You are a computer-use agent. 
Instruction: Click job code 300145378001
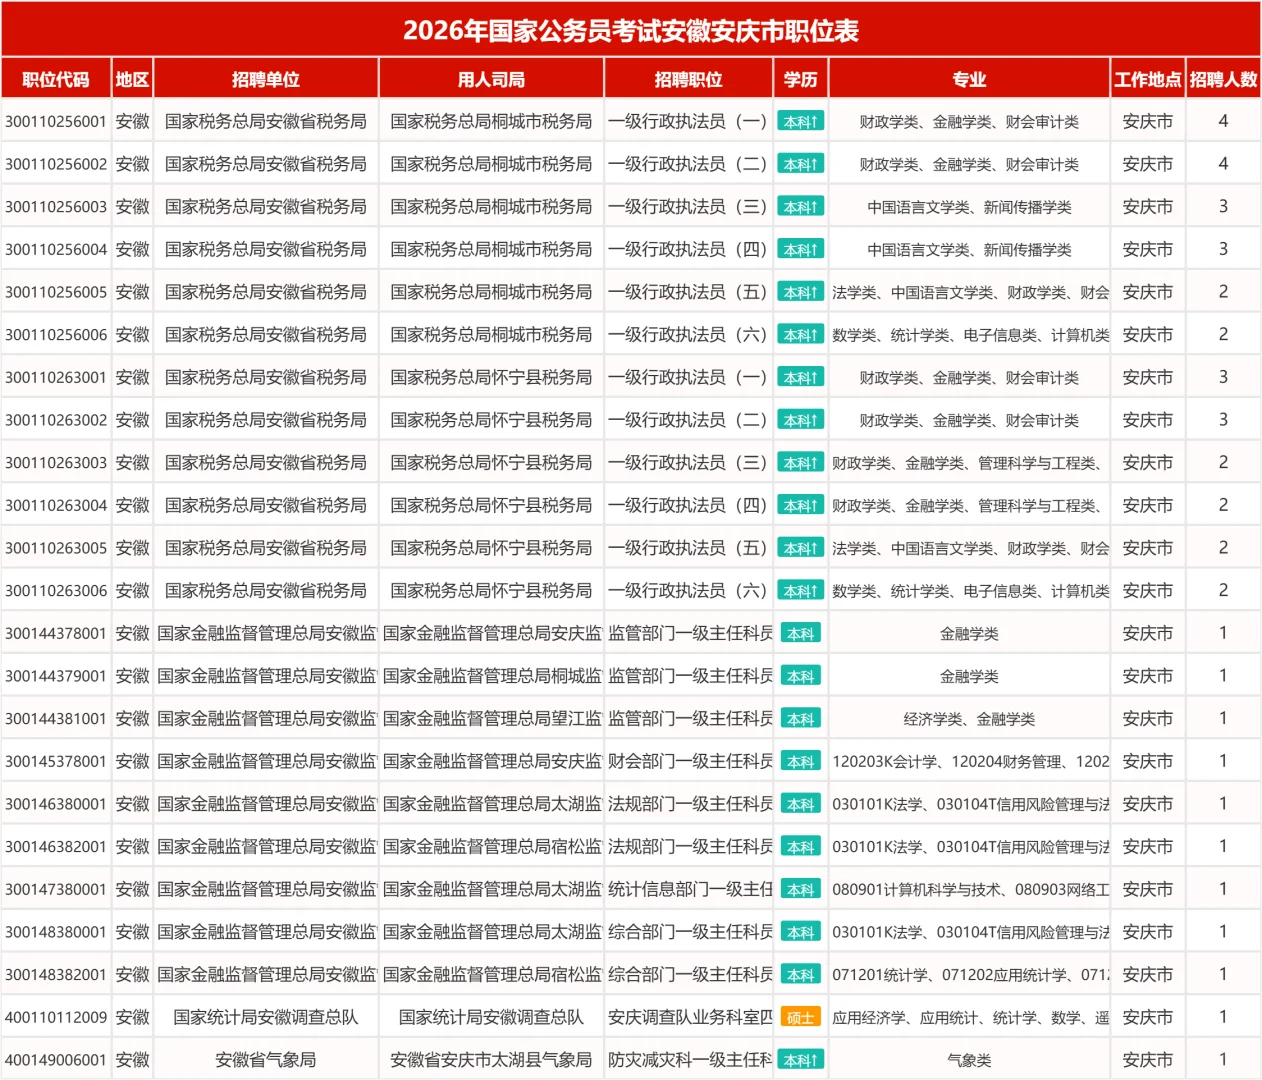point(56,762)
